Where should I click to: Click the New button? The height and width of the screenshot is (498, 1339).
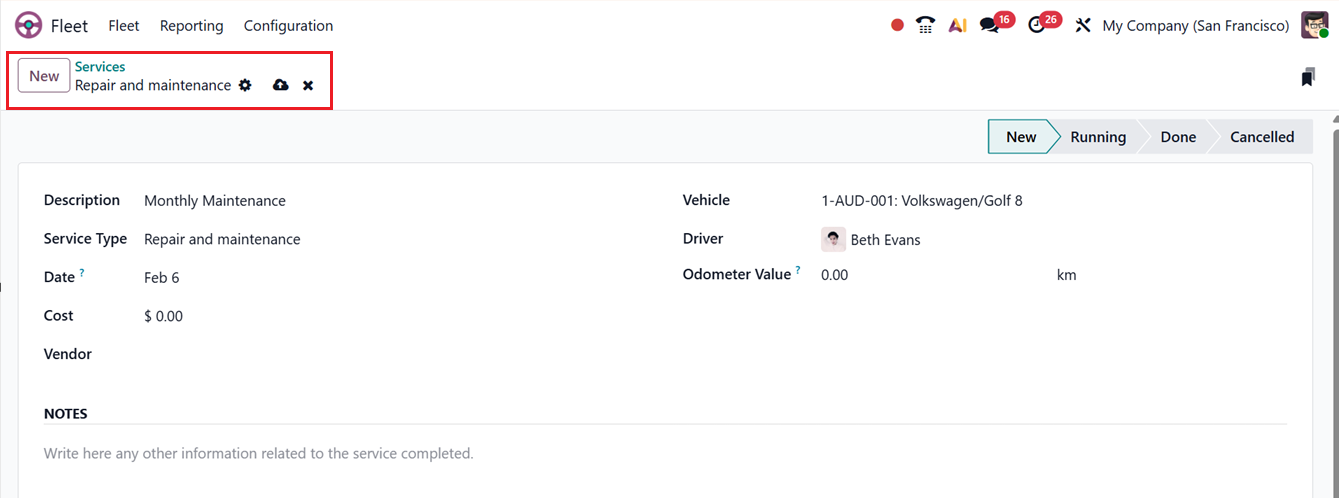pos(44,76)
